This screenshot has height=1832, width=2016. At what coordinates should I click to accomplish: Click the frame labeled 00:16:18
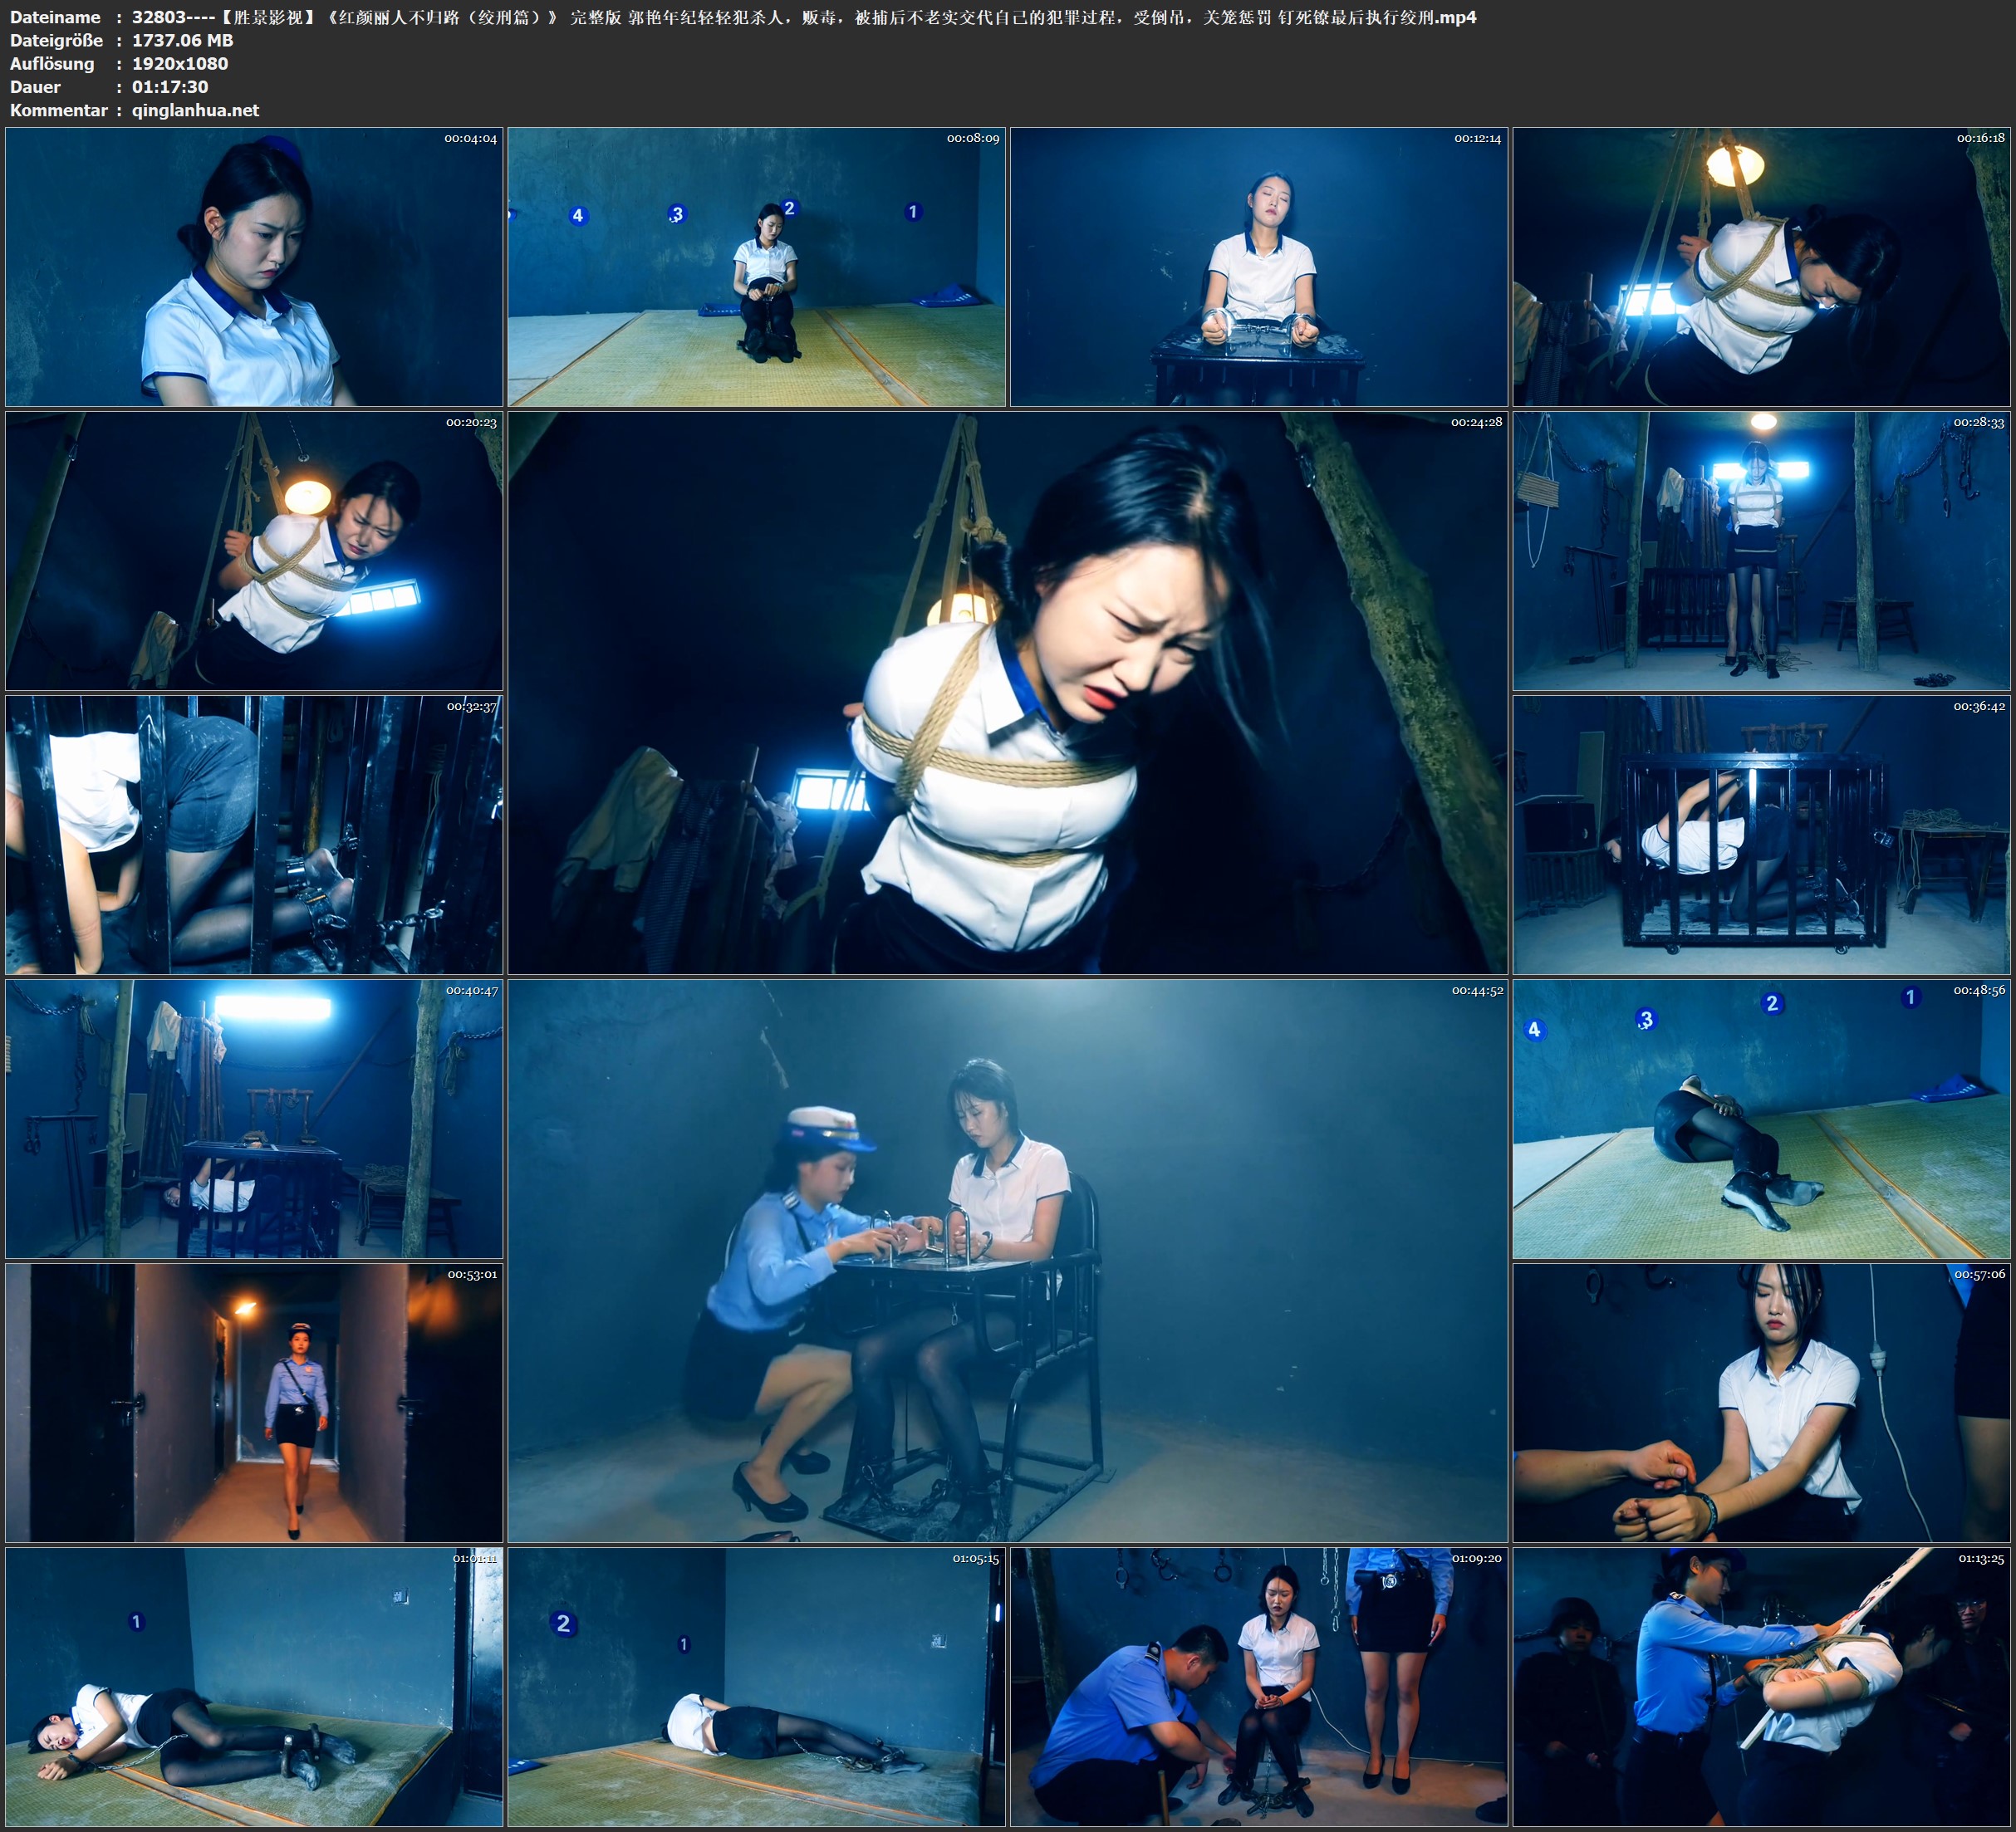pos(1761,266)
